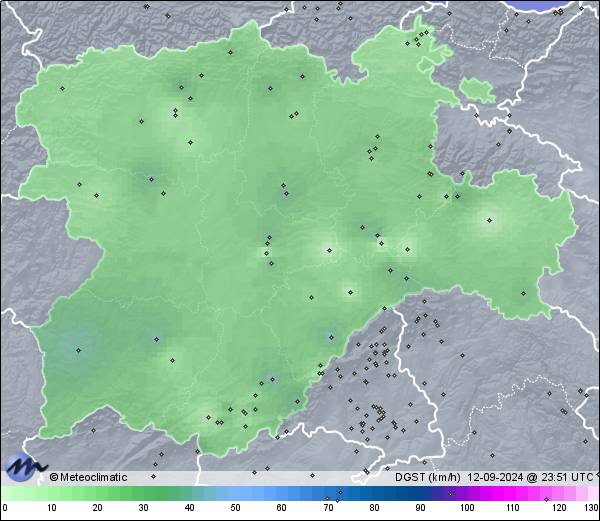600x521 pixels.
Task: Click the legend value 60
Action: (282, 508)
